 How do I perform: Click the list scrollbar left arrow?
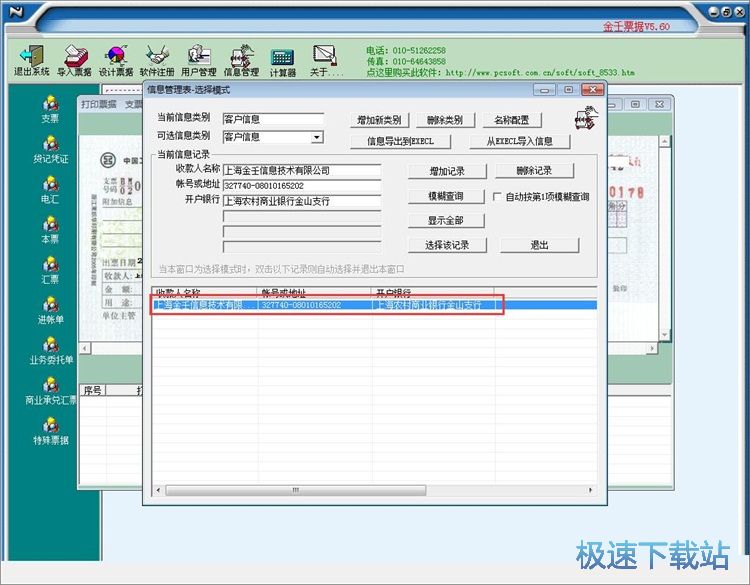pyautogui.click(x=159, y=490)
